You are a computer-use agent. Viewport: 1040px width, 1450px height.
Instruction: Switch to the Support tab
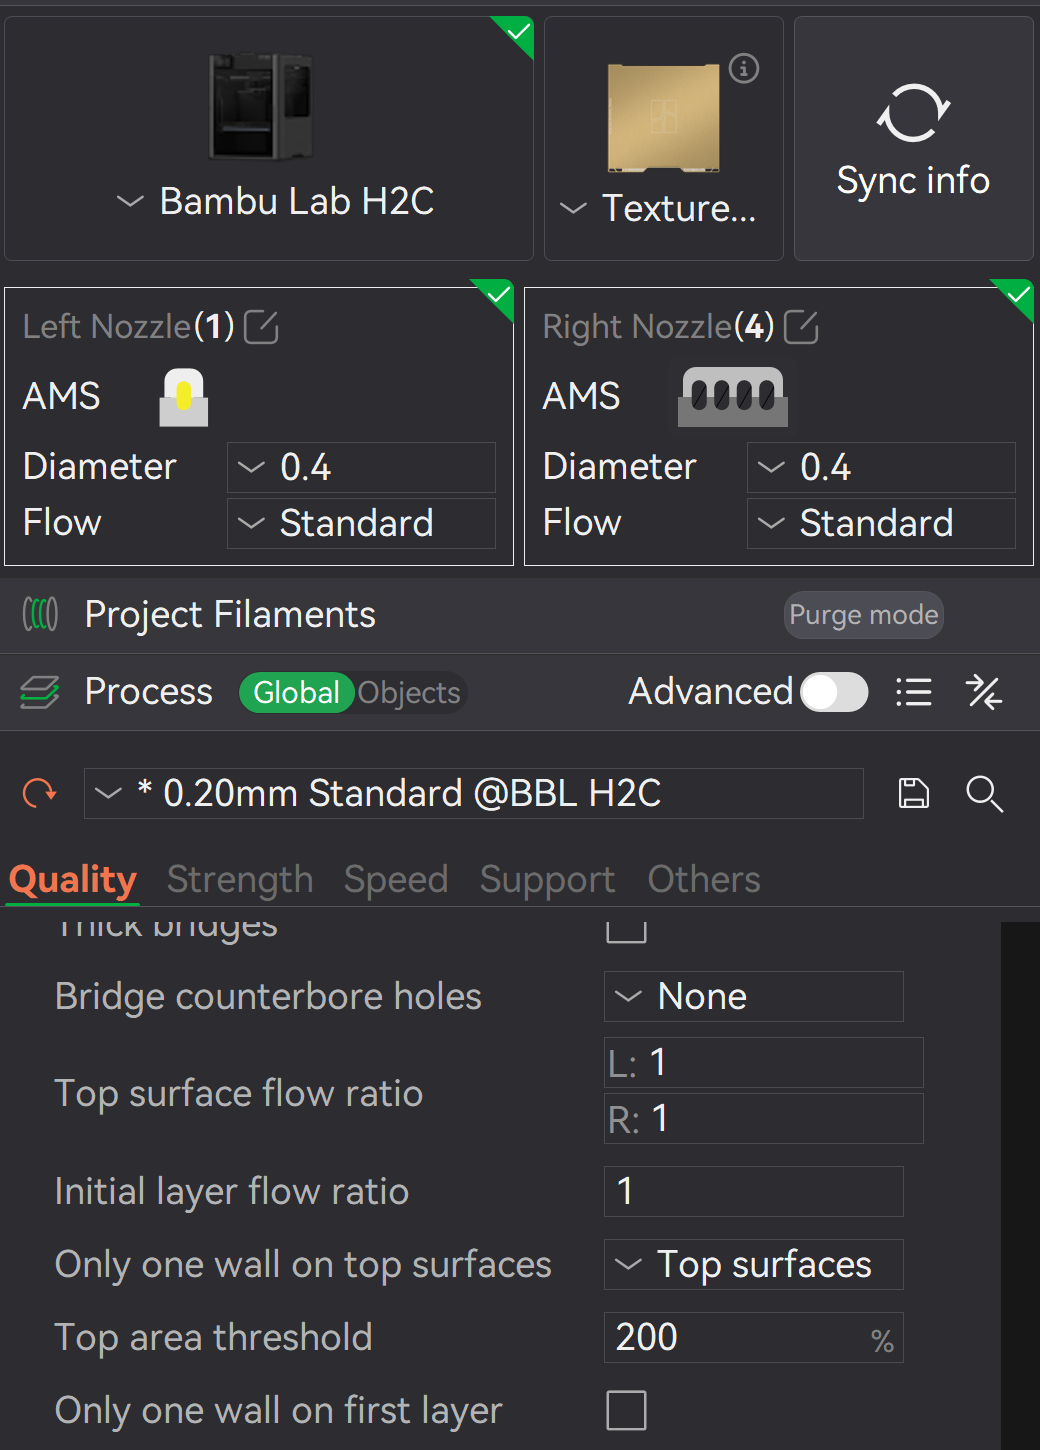(548, 880)
